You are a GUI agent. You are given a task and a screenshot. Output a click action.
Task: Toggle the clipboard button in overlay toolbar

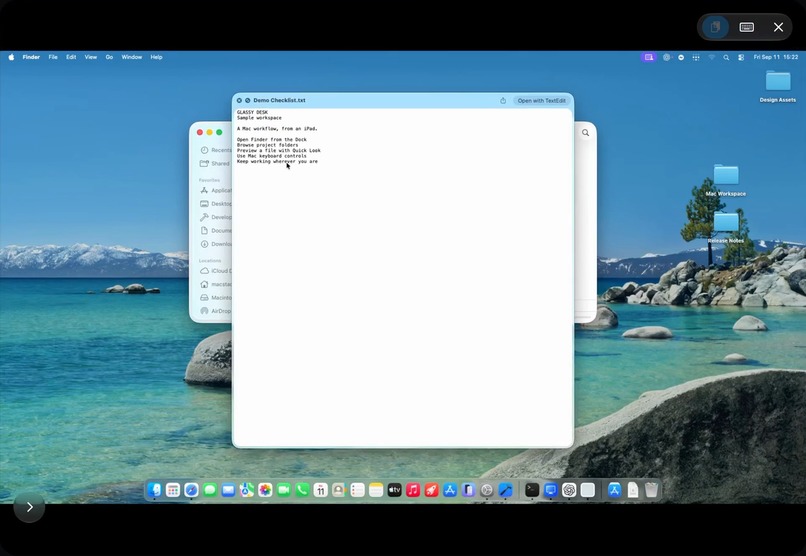click(715, 27)
